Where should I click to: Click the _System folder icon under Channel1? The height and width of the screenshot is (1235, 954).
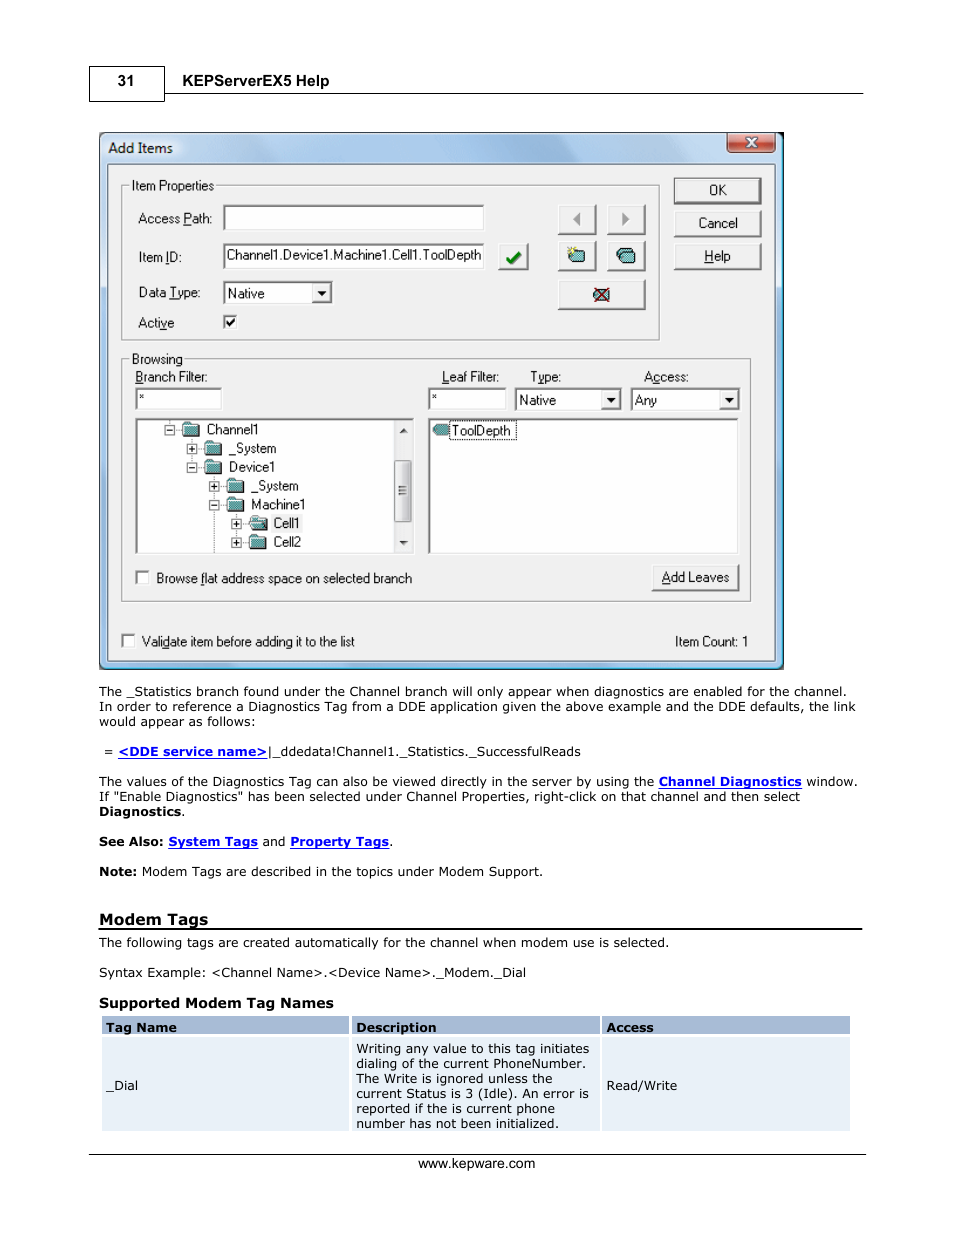tap(213, 449)
